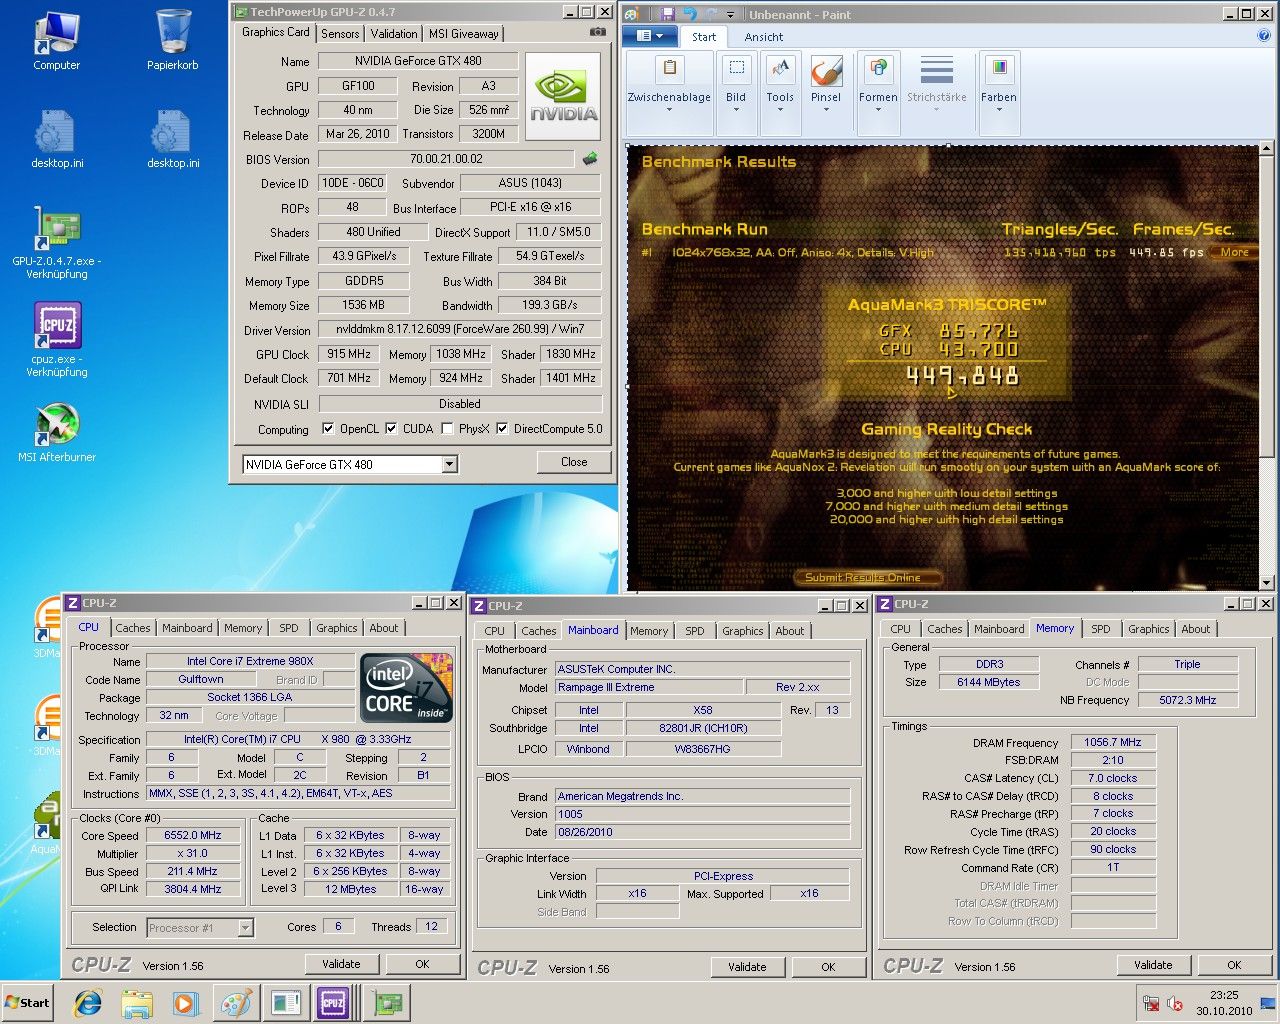Toggle the OpenCL checkbox in GPU-Z
Image resolution: width=1280 pixels, height=1024 pixels.
[x=328, y=428]
